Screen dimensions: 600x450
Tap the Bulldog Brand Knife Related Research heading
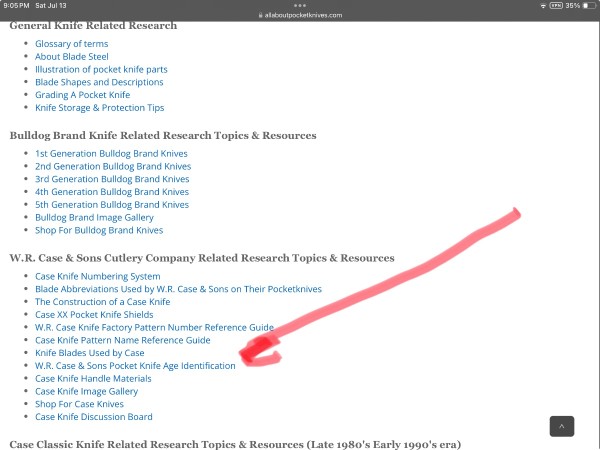click(163, 135)
